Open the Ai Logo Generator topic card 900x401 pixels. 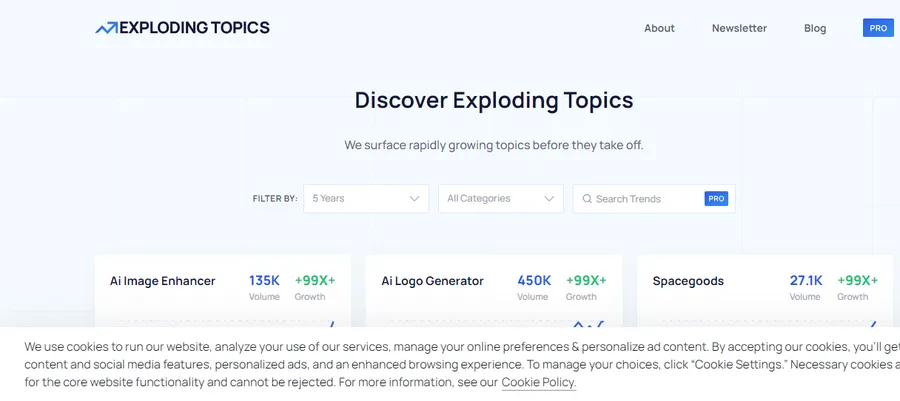[494, 291]
